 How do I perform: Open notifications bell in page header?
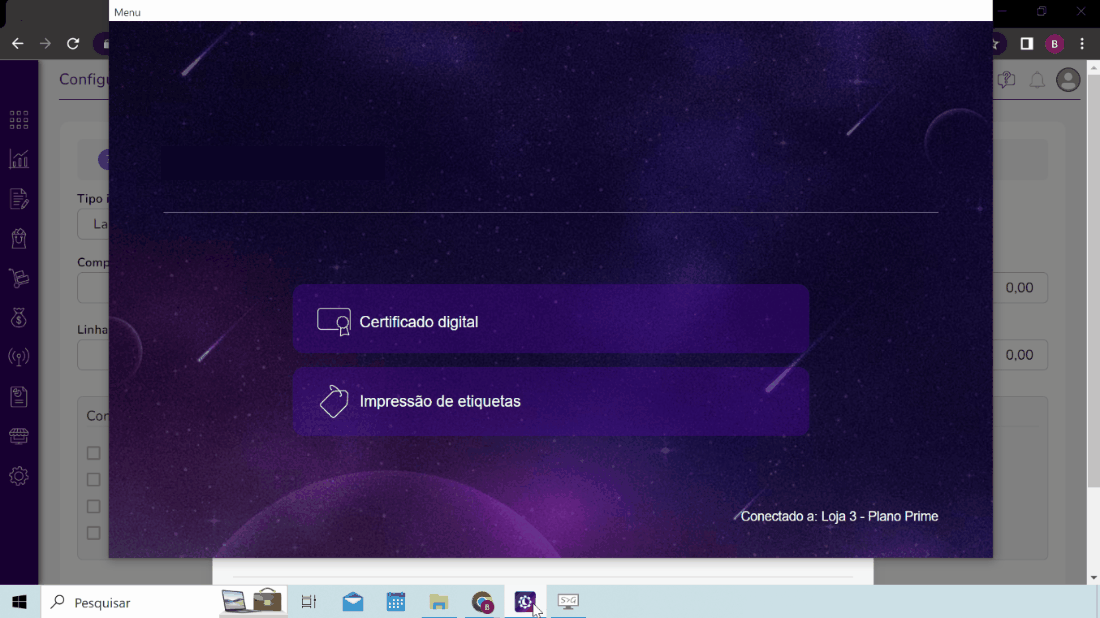tap(1037, 80)
